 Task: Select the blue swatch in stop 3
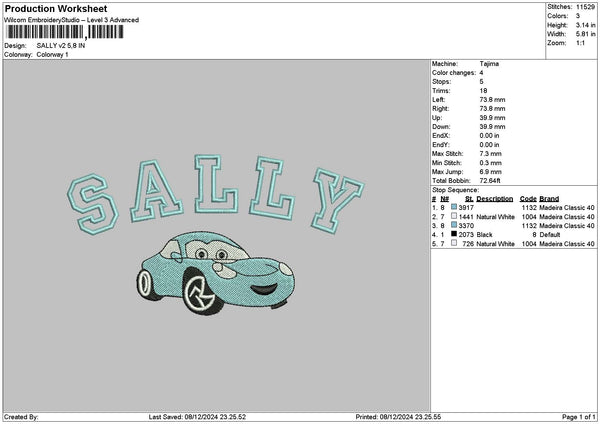455,226
